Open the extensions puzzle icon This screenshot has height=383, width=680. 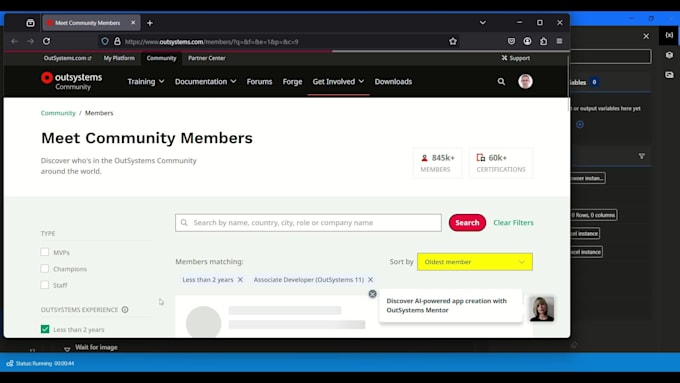point(543,41)
